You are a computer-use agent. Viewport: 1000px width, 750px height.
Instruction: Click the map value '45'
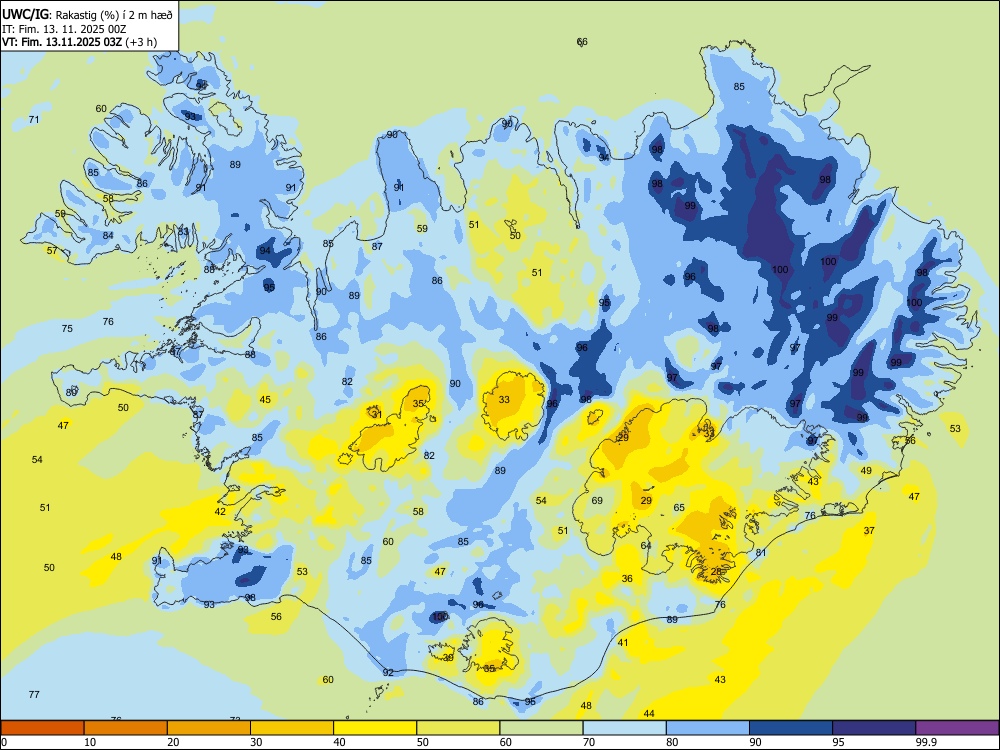coord(265,399)
